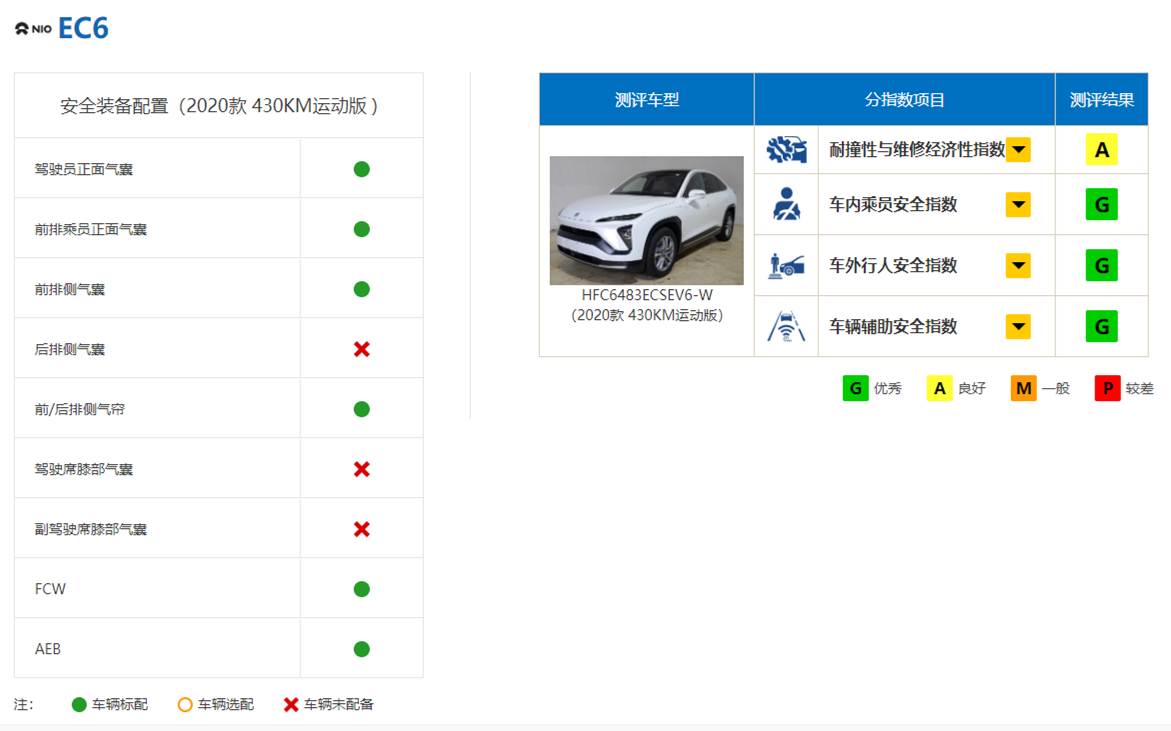
Task: Click the yellow A result for 耐撞性与维修经济性指数
Action: [1102, 150]
